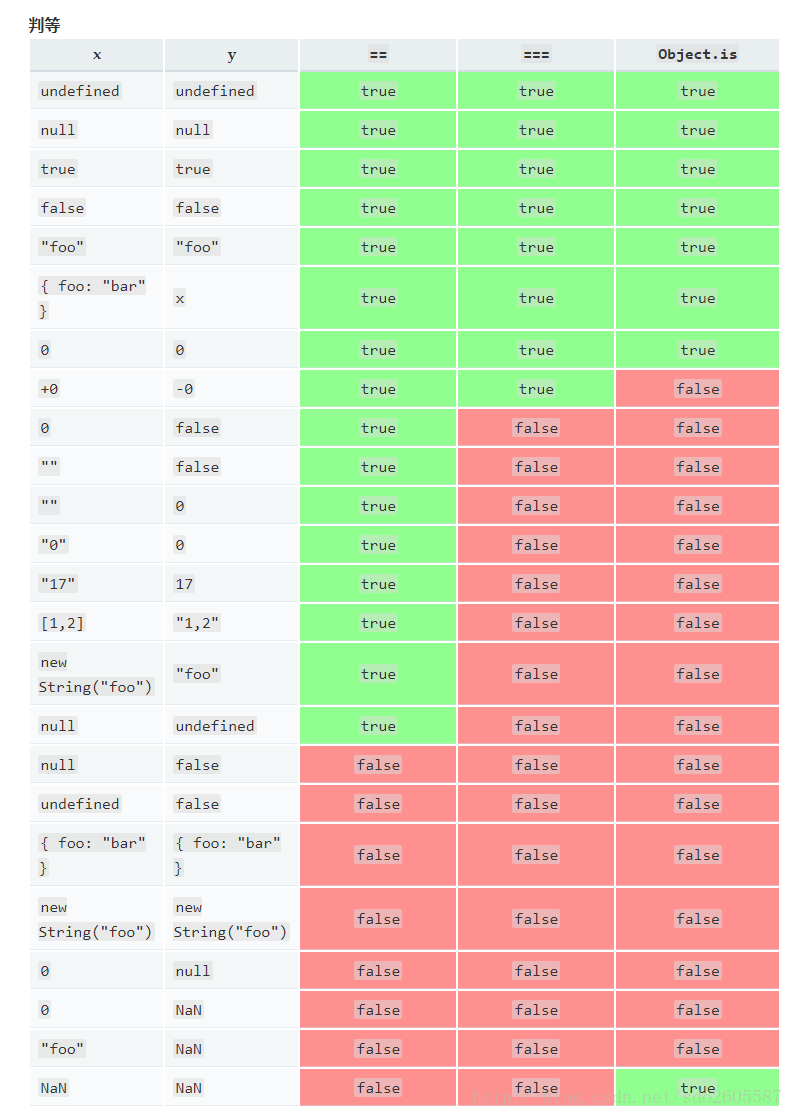Click the red Object.is false cell for +0 row
The height and width of the screenshot is (1117, 793).
click(698, 389)
